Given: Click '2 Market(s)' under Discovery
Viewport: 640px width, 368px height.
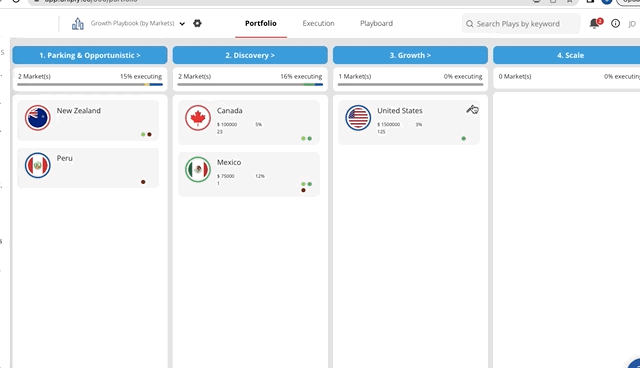Looking at the screenshot, I should pos(195,76).
